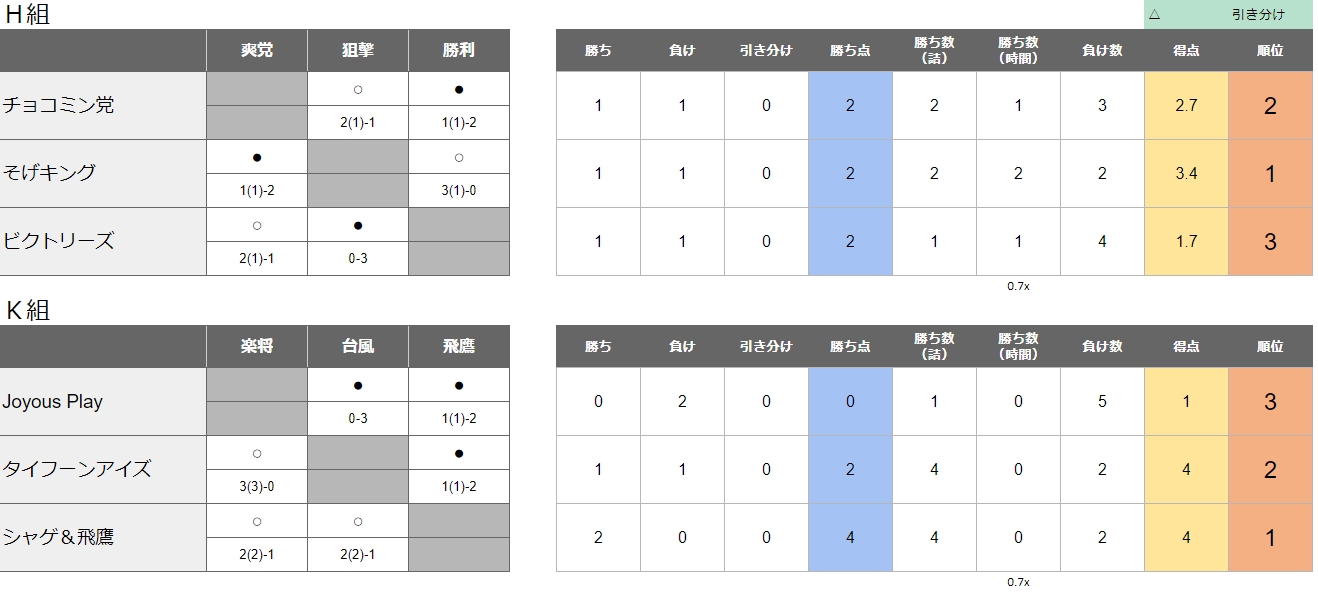Click the 狙撃 column header in H組
The height and width of the screenshot is (595, 1318).
358,50
